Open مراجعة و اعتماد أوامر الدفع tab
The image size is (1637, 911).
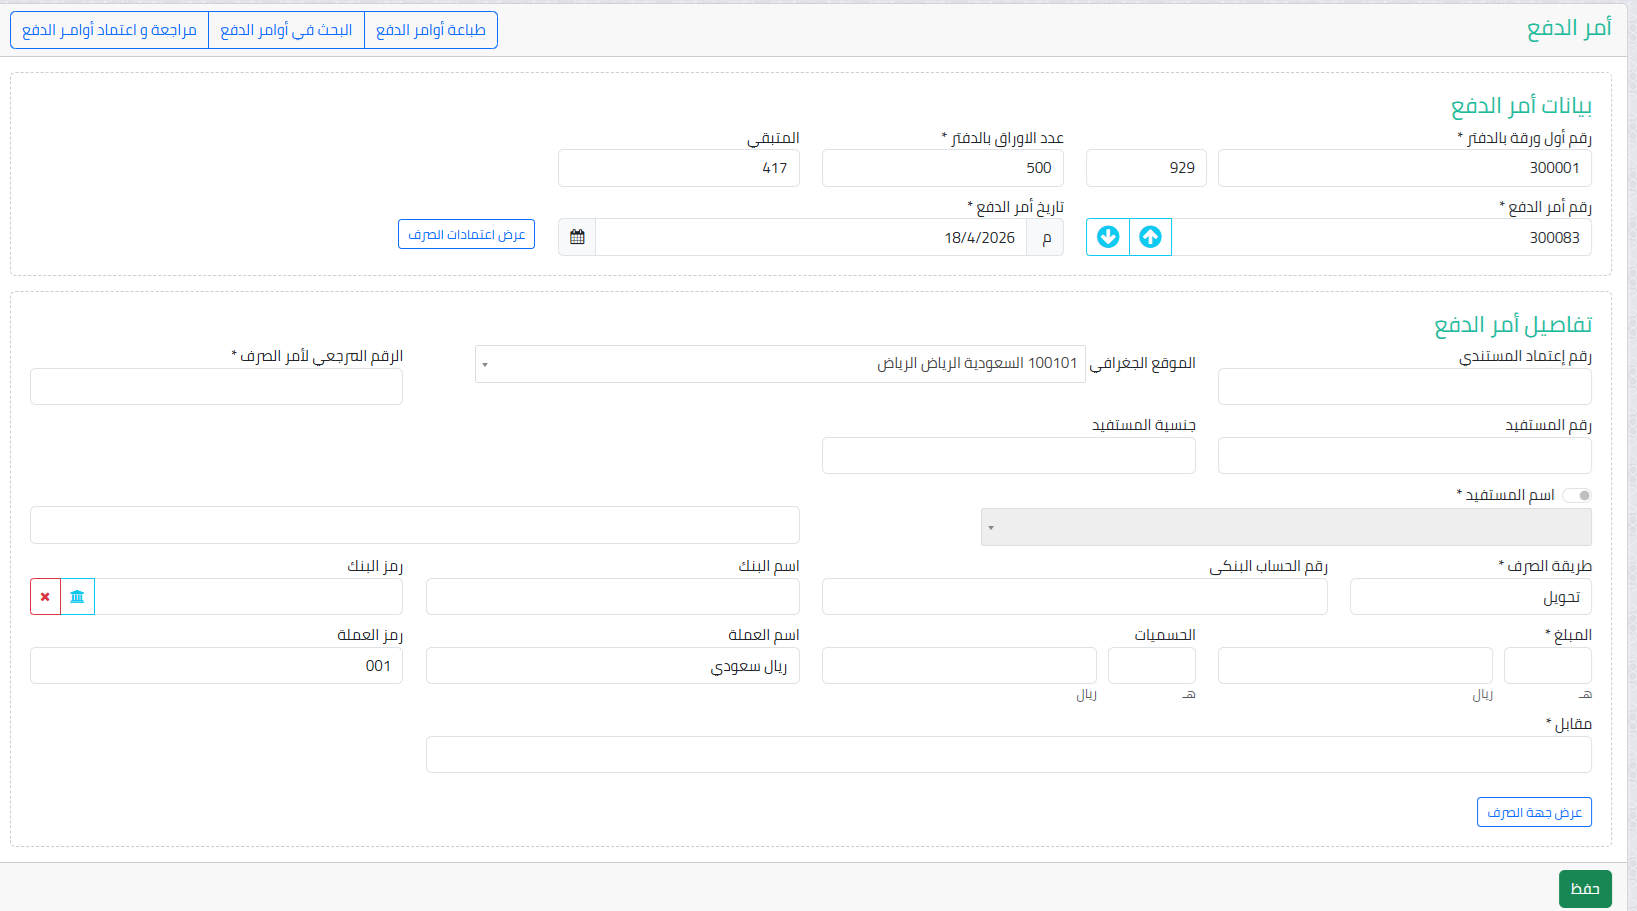109,30
